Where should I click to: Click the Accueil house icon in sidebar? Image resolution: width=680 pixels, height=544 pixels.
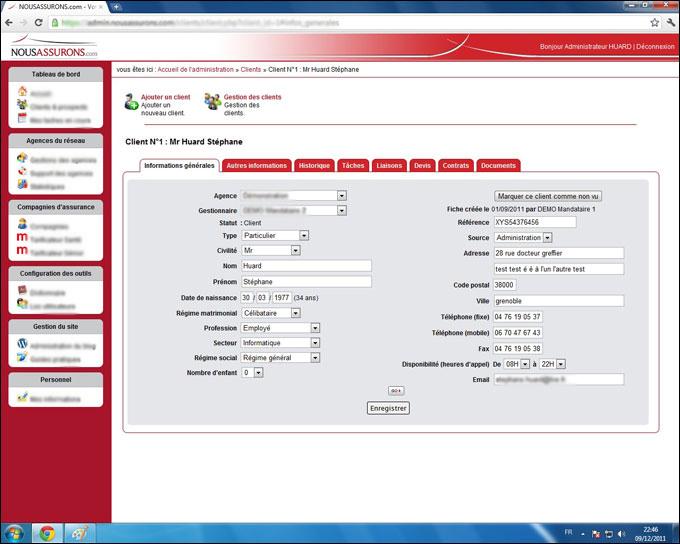coord(22,92)
